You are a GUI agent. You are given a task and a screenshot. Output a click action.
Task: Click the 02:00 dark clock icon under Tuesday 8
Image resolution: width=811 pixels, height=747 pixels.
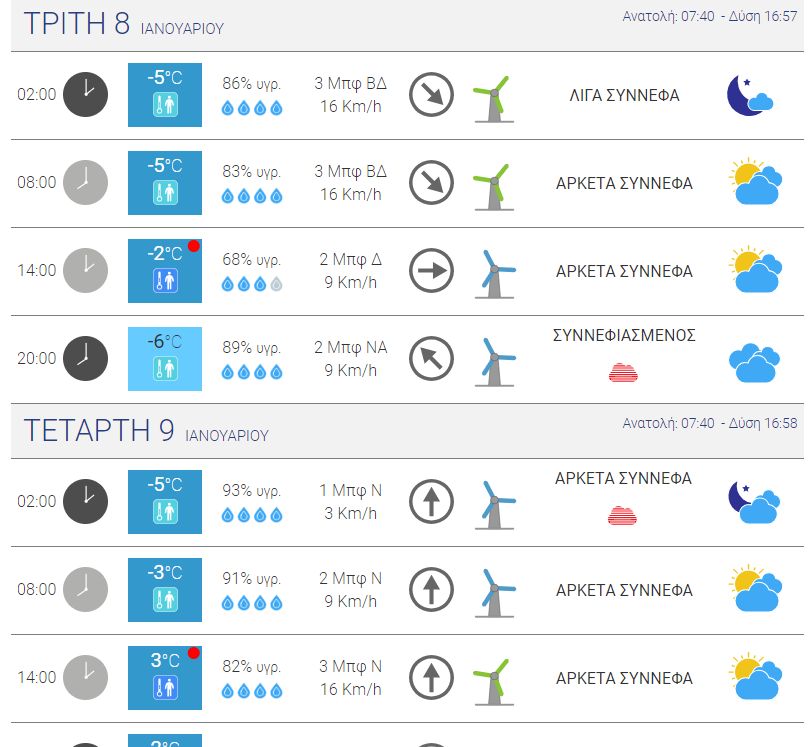click(85, 94)
